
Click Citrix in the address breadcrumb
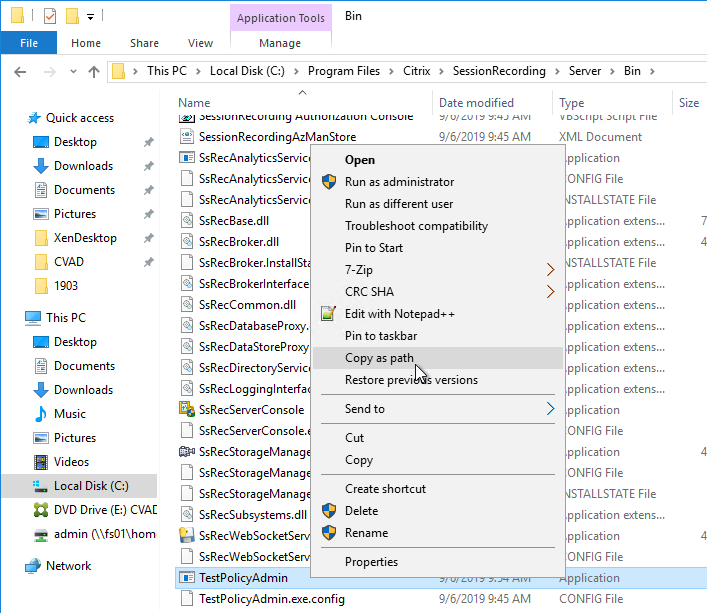[417, 71]
